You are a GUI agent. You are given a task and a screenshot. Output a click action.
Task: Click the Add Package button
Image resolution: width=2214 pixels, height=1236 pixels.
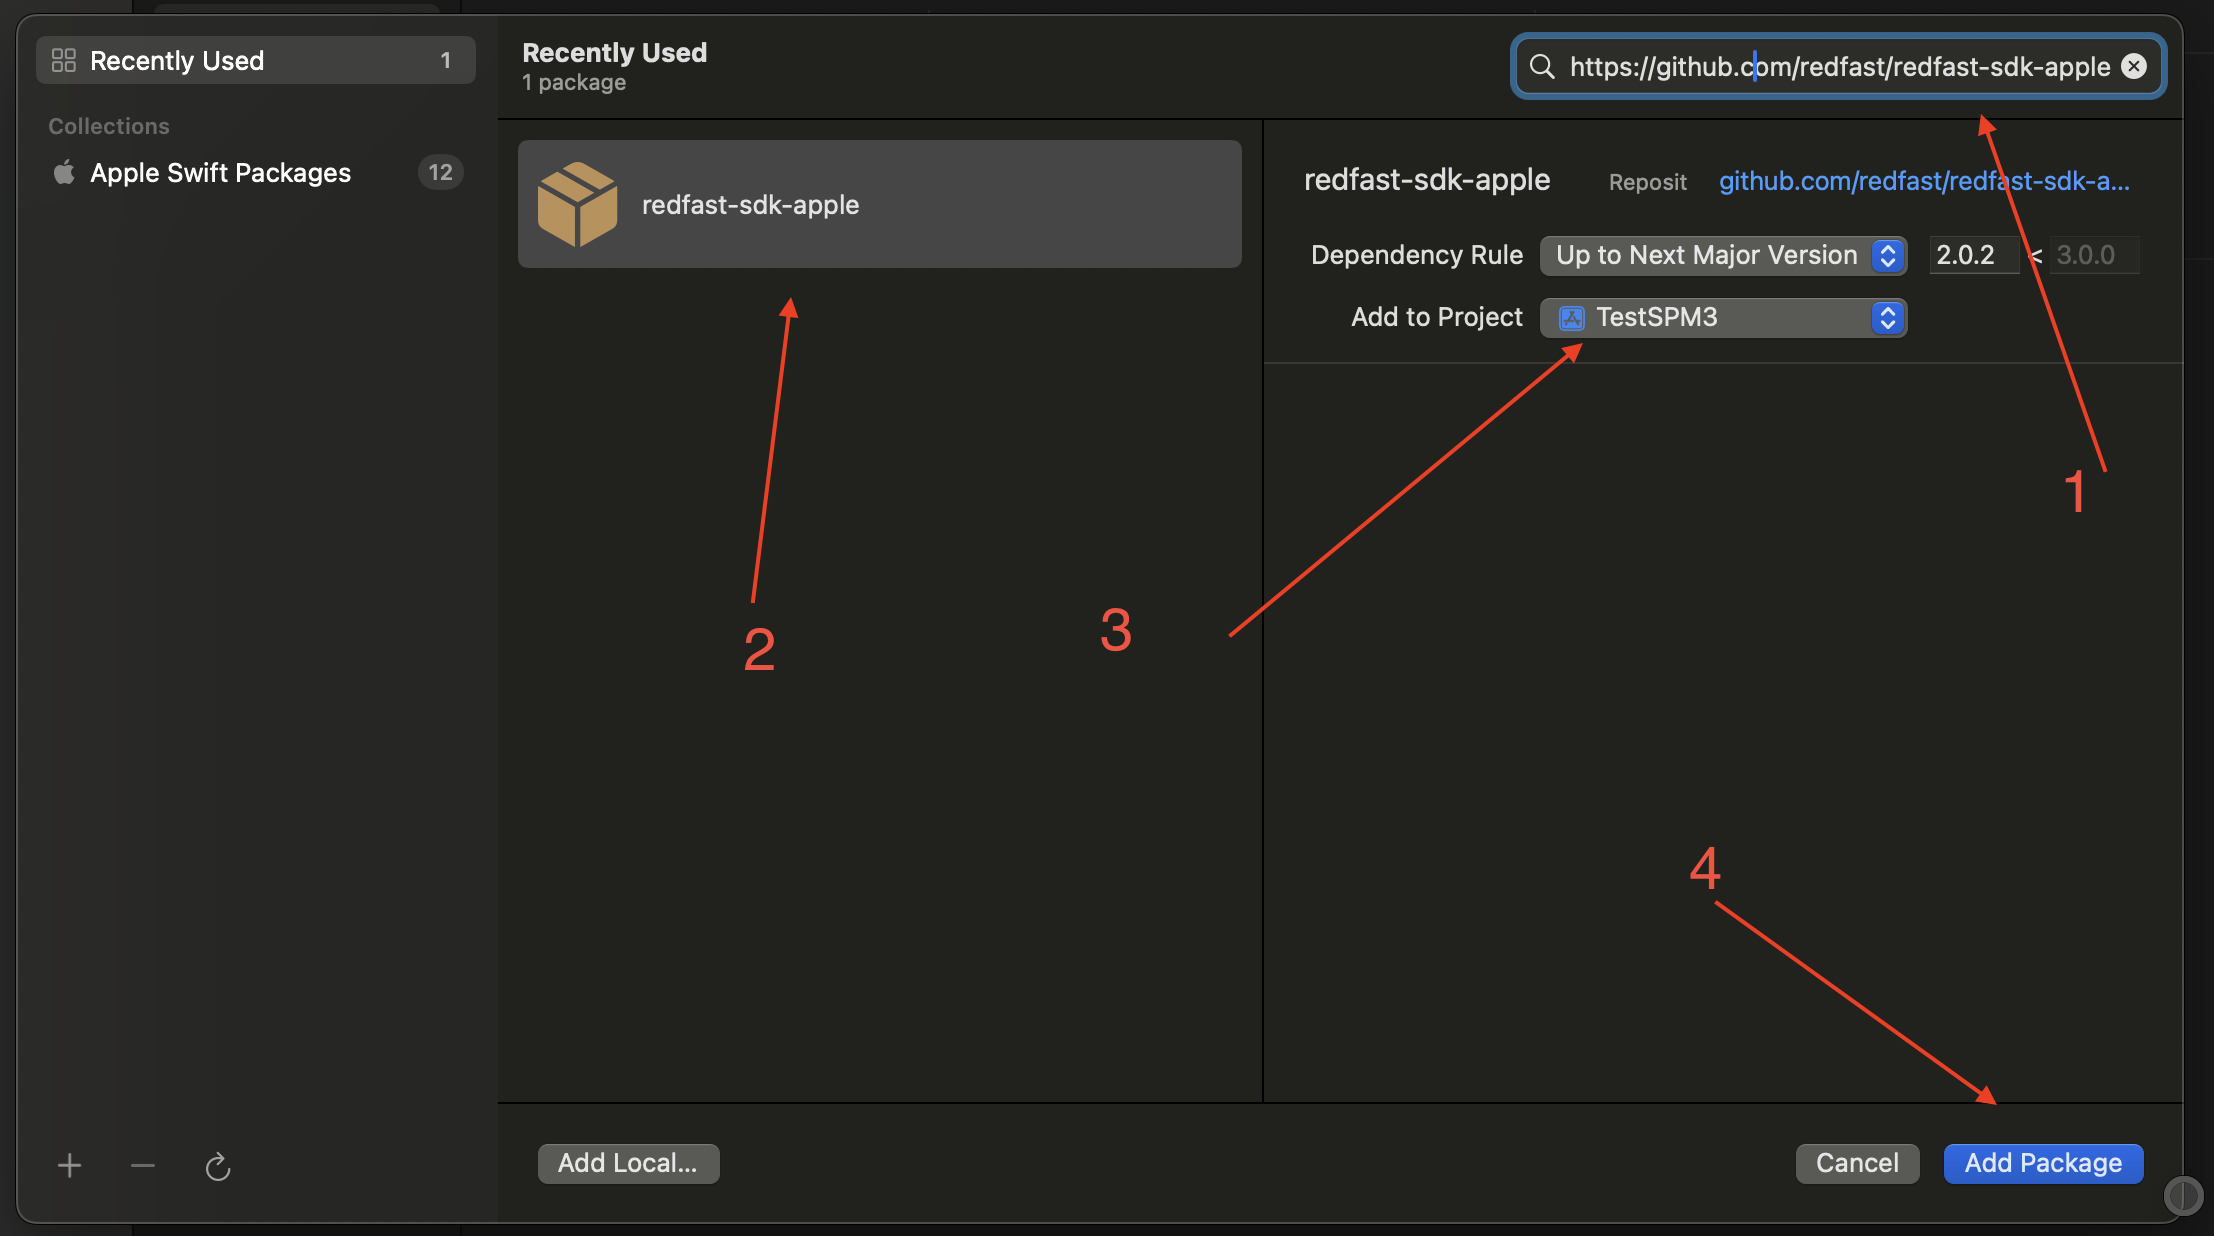(2043, 1163)
